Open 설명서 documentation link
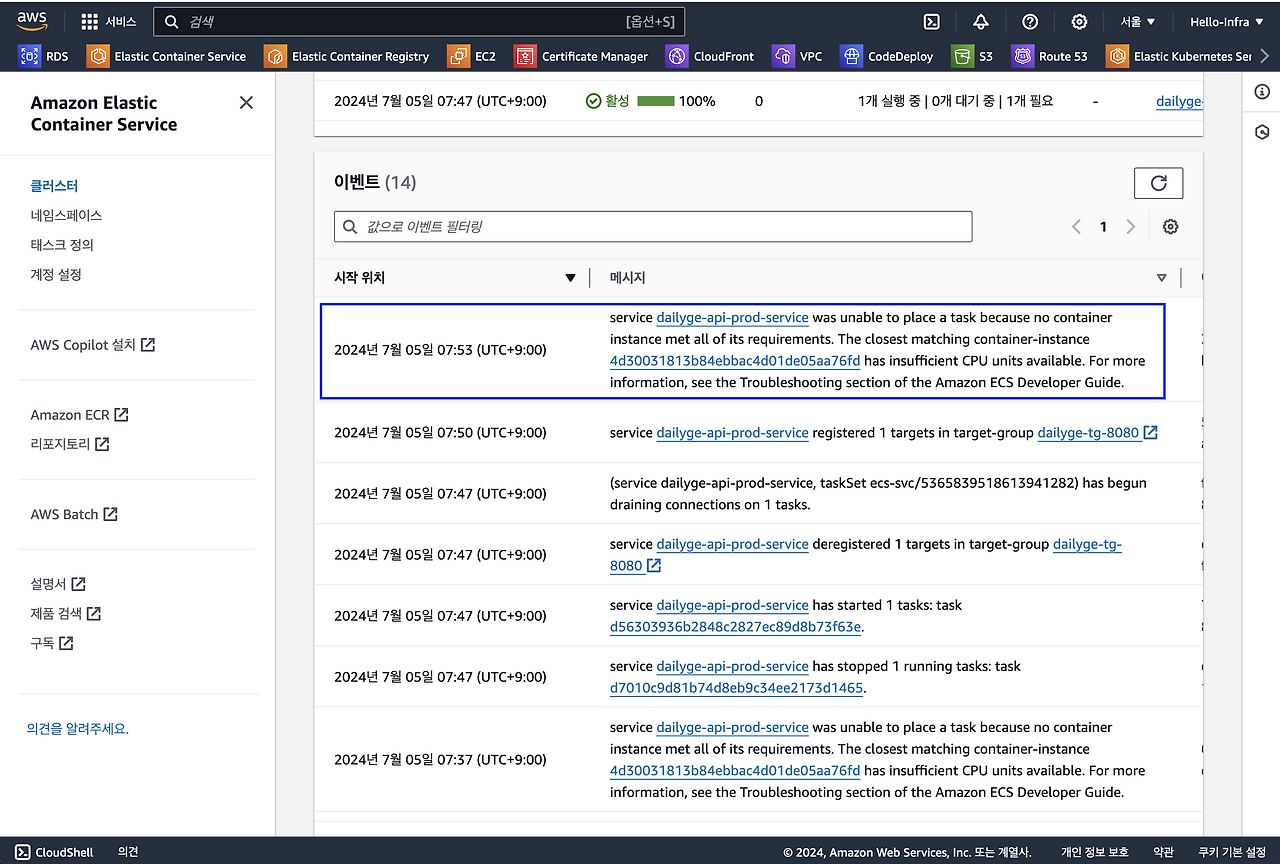1280x864 pixels. [x=58, y=584]
